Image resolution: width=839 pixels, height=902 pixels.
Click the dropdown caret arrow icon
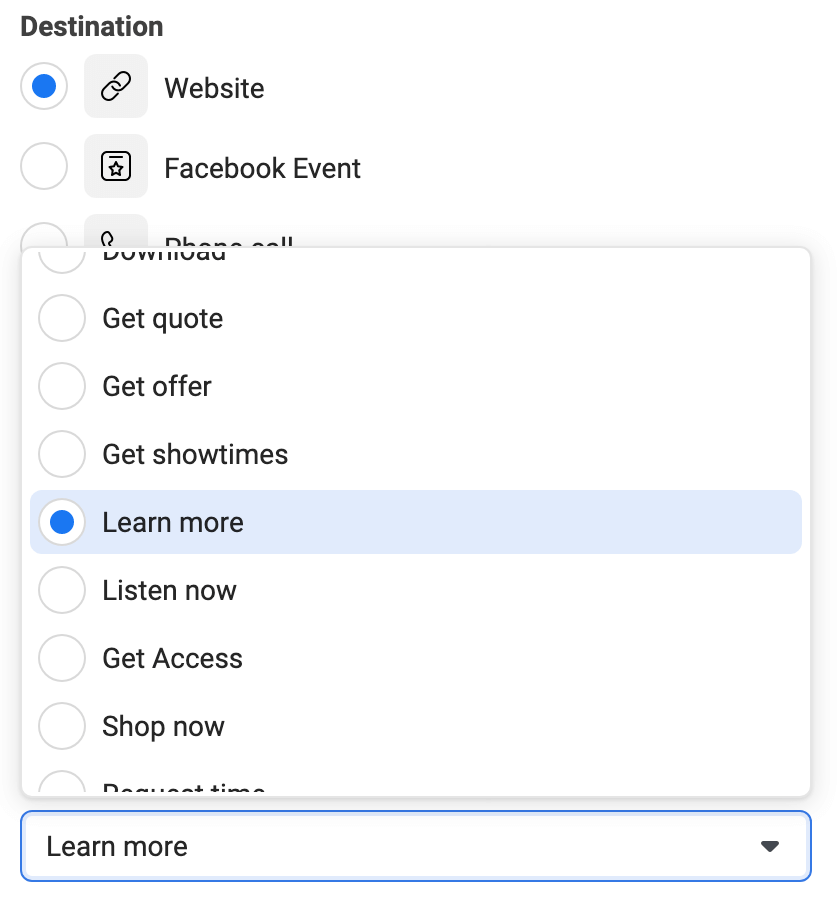pyautogui.click(x=769, y=846)
